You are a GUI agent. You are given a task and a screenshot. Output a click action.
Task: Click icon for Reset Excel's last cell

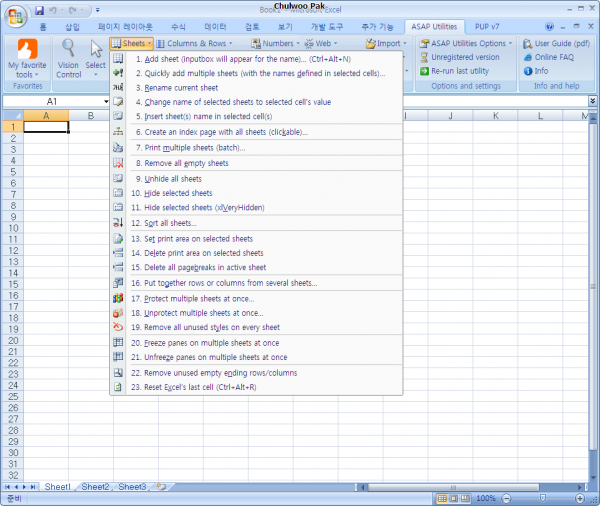pyautogui.click(x=118, y=387)
